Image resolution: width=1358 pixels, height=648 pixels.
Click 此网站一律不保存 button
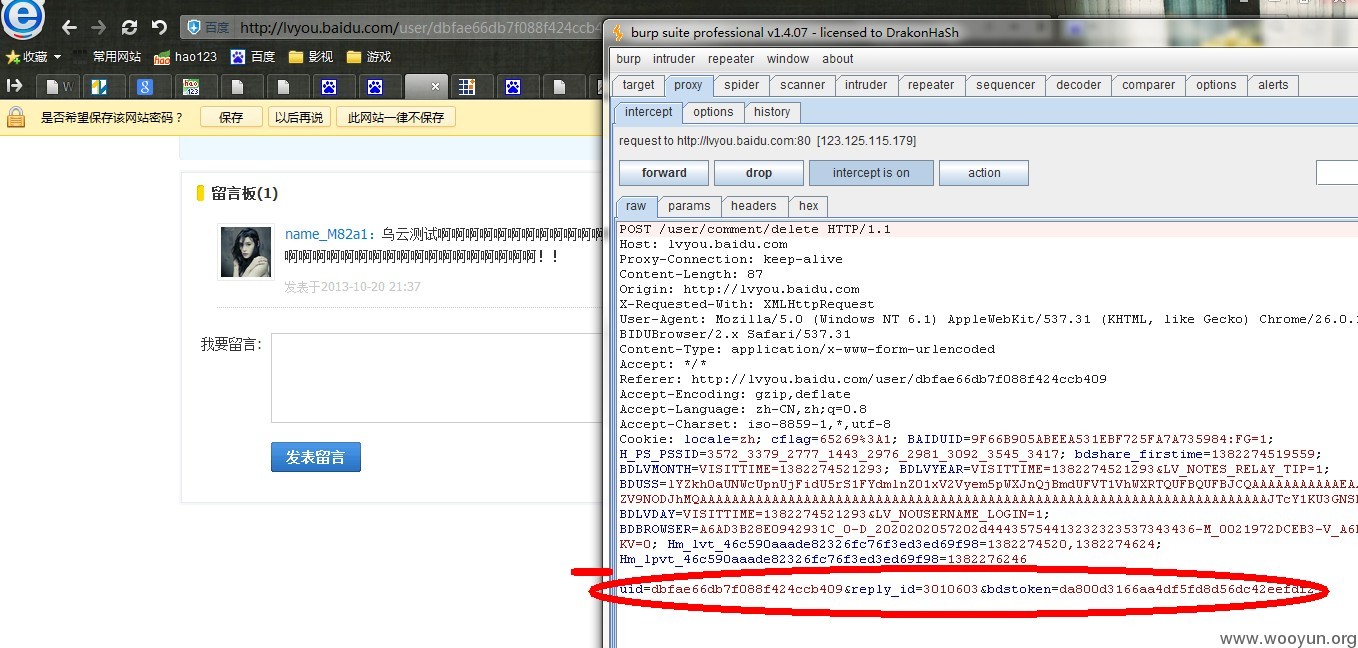396,117
